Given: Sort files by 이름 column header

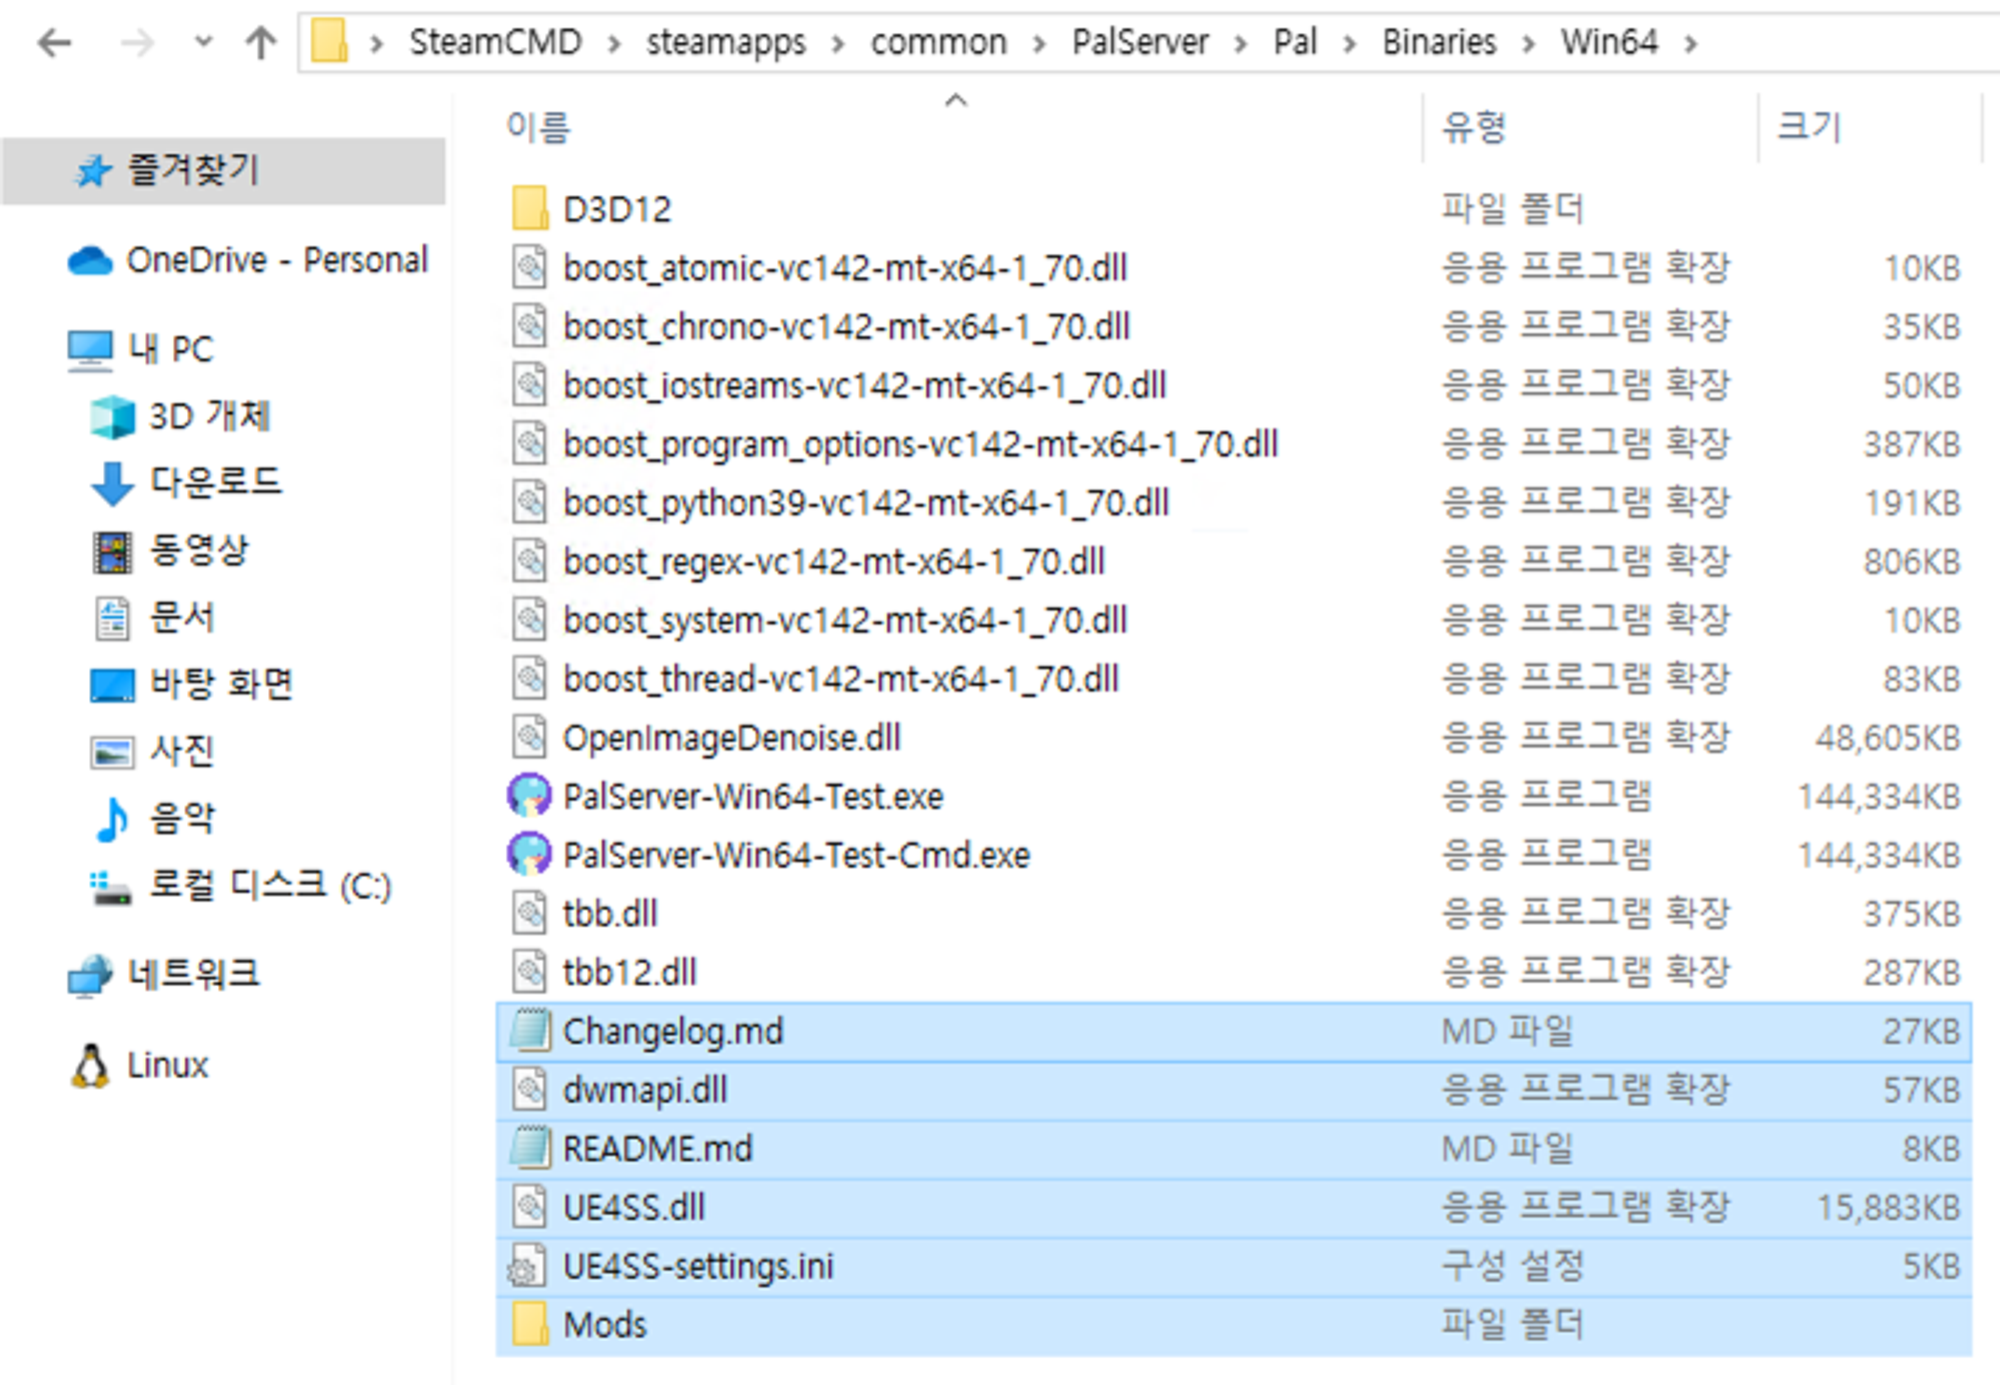Looking at the screenshot, I should (538, 128).
